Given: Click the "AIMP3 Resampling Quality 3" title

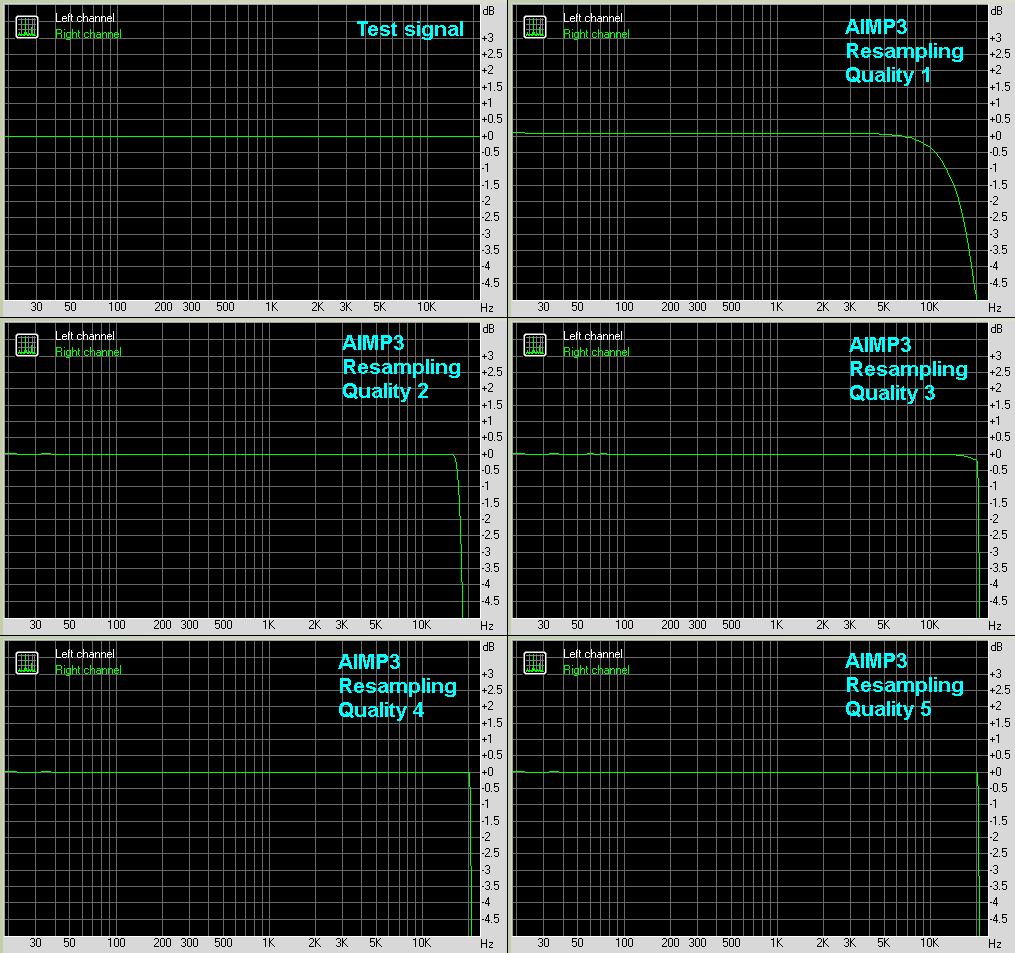Looking at the screenshot, I should point(908,369).
